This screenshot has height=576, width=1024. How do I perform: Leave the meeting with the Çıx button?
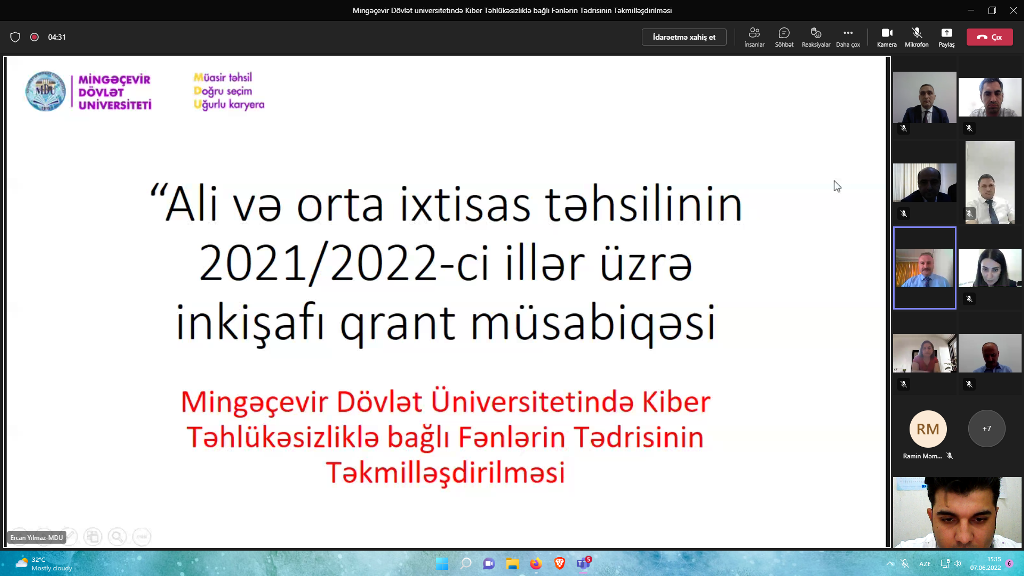pos(989,37)
